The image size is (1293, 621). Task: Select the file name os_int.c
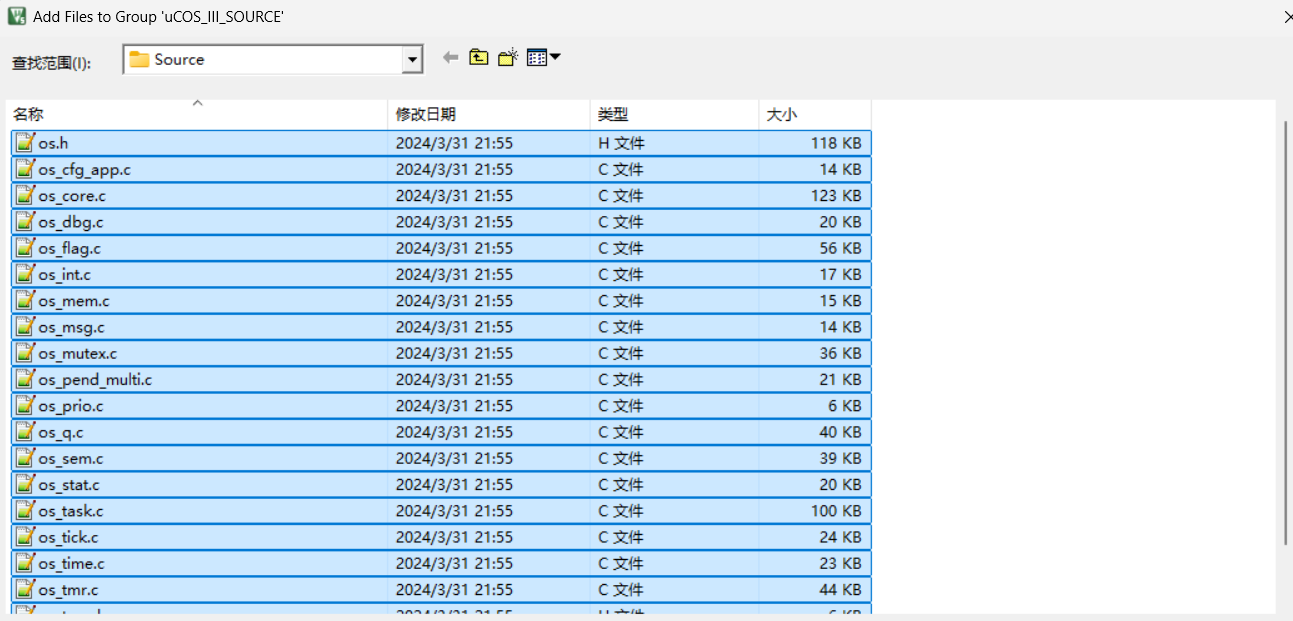64,274
